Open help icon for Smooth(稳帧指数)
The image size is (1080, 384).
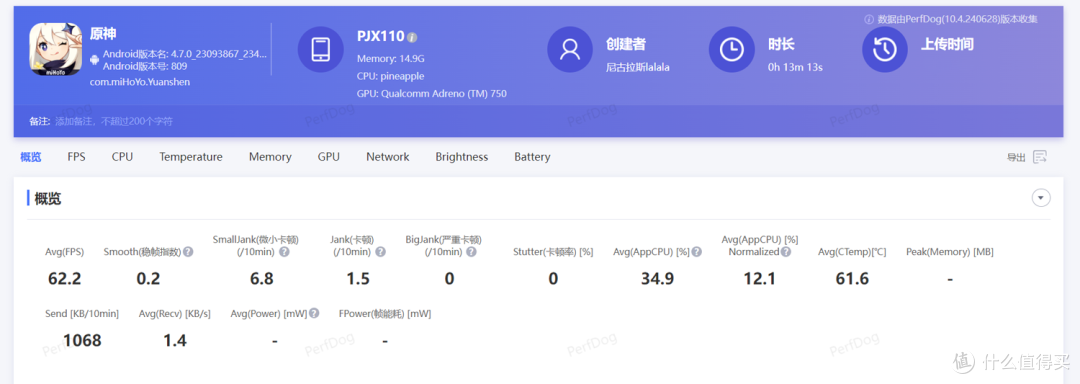188,252
